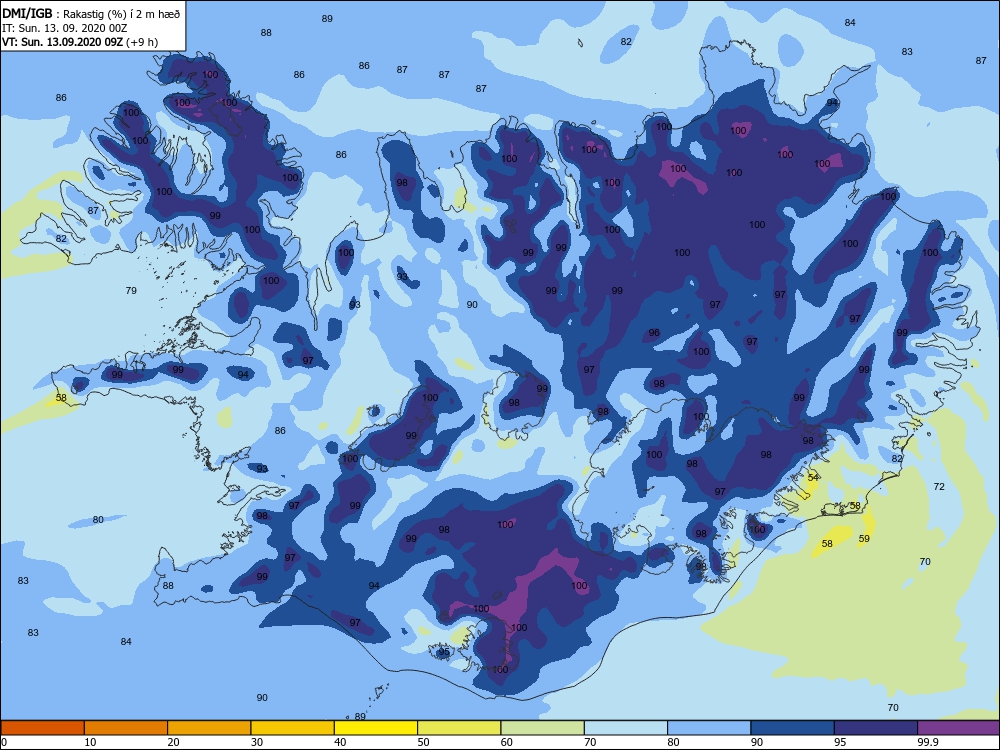The height and width of the screenshot is (750, 1000).
Task: Click the 'DMI/IGB : Rakastig (%) í 2 m hæð' title
Action: (x=91, y=14)
